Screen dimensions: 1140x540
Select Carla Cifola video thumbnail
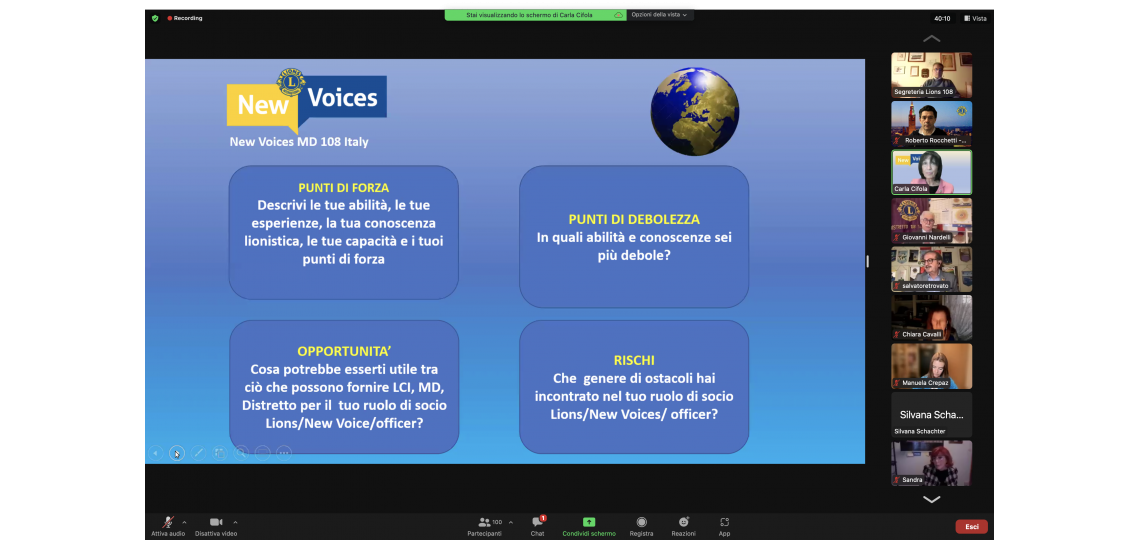pos(931,172)
